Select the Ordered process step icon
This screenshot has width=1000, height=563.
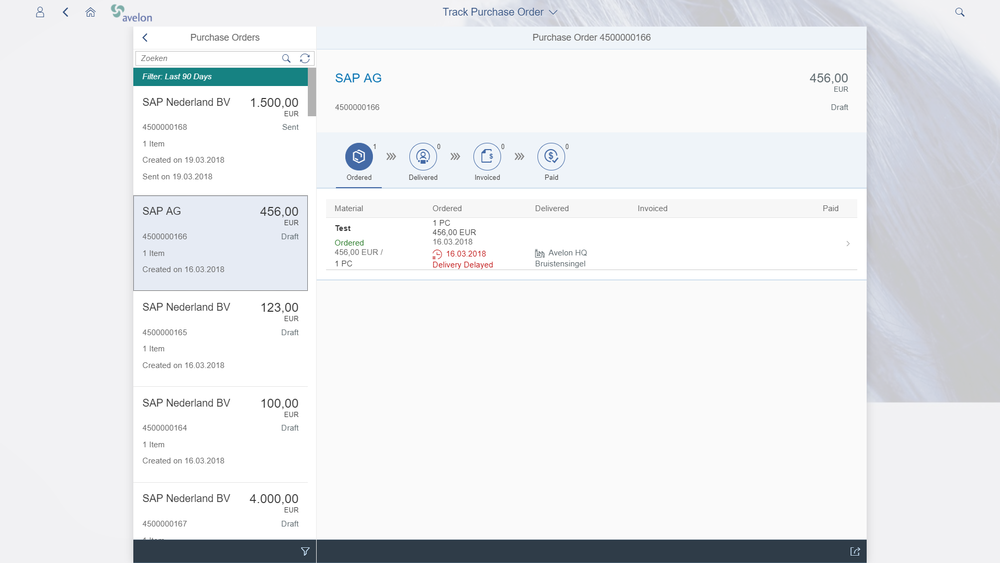pyautogui.click(x=359, y=156)
